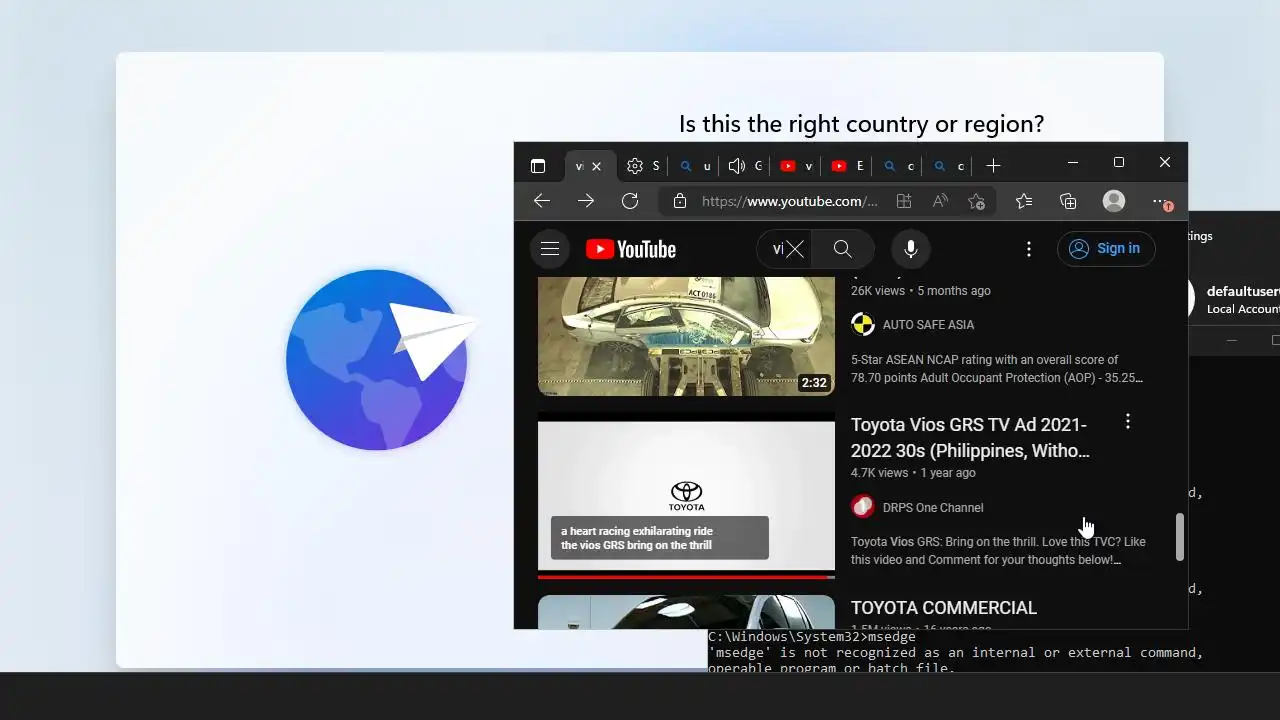Open a new browser tab
Image resolution: width=1280 pixels, height=720 pixels.
[x=993, y=166]
